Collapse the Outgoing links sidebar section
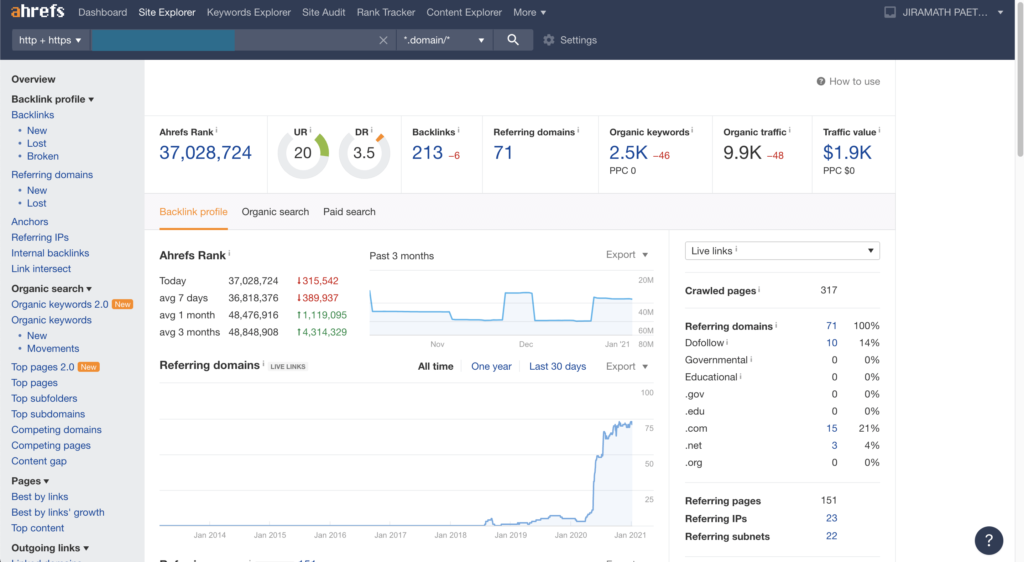Viewport: 1024px width, 562px height. tap(50, 548)
